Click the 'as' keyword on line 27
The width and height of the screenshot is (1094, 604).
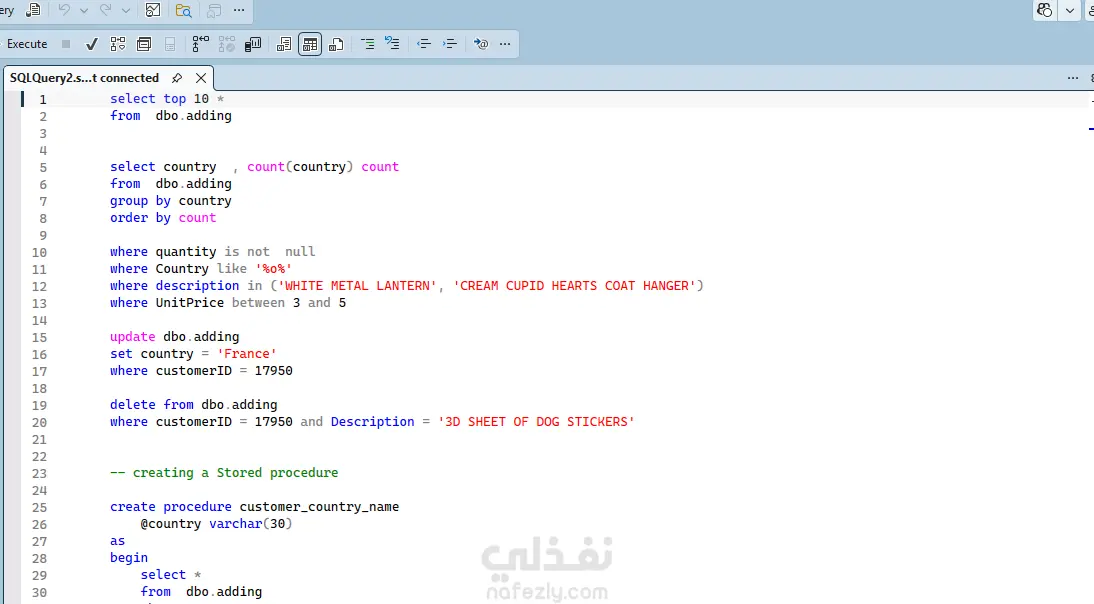[x=117, y=541]
